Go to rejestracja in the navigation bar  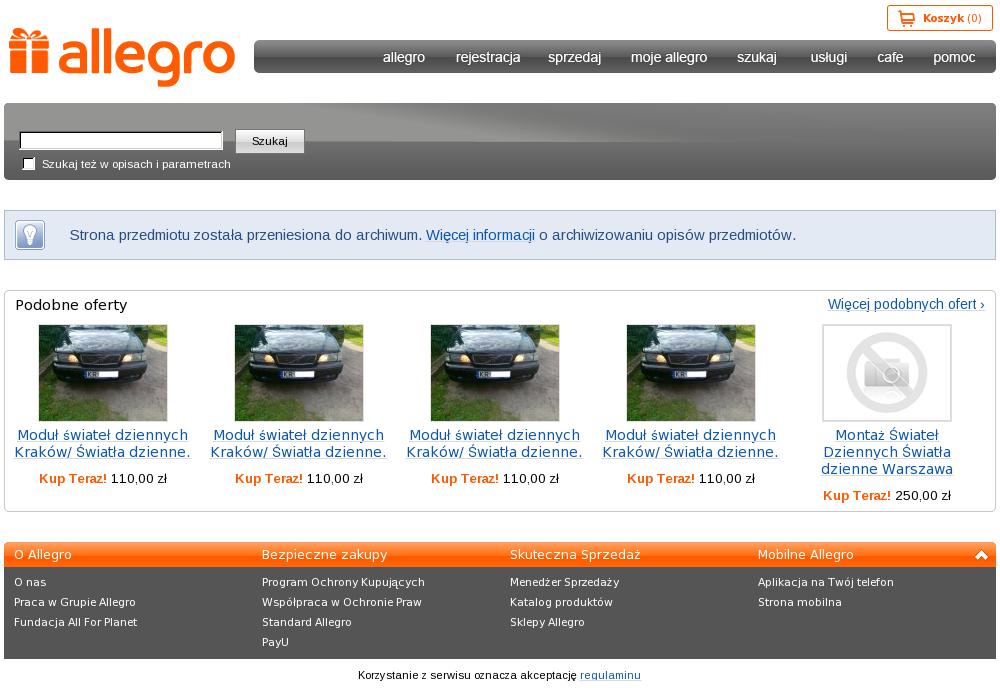coord(488,57)
